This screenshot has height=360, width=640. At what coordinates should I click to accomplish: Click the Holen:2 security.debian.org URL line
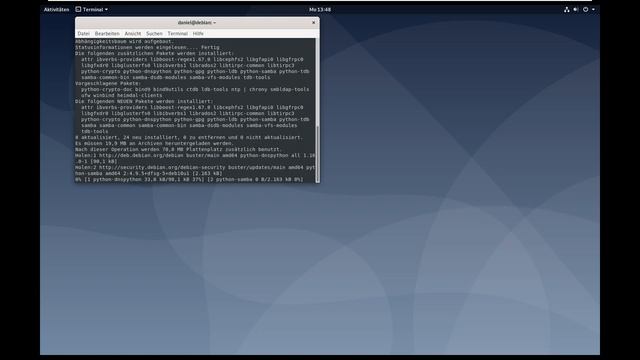(195, 167)
